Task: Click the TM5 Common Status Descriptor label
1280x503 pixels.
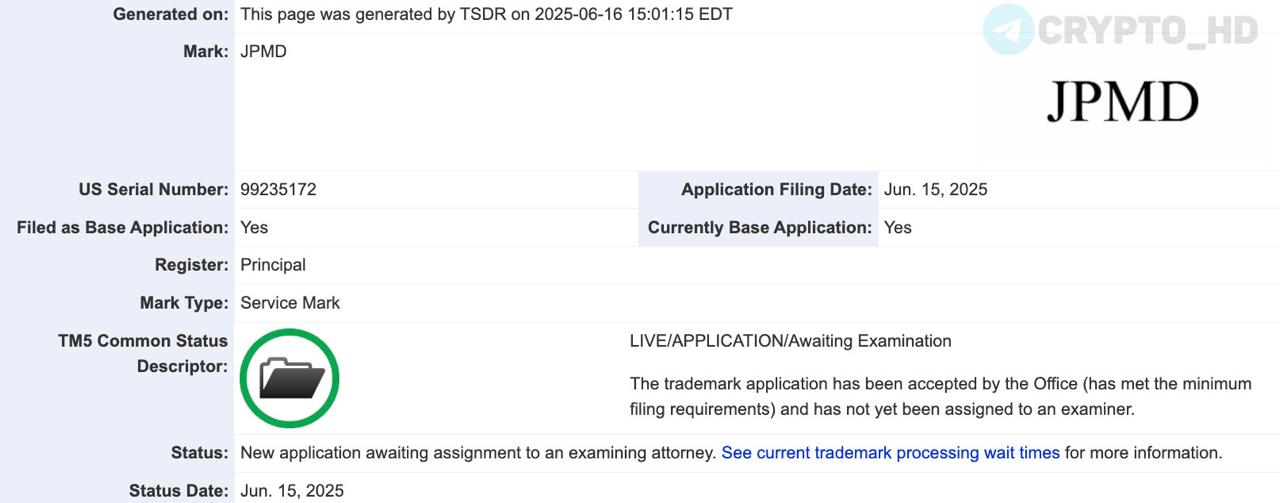Action: 143,354
